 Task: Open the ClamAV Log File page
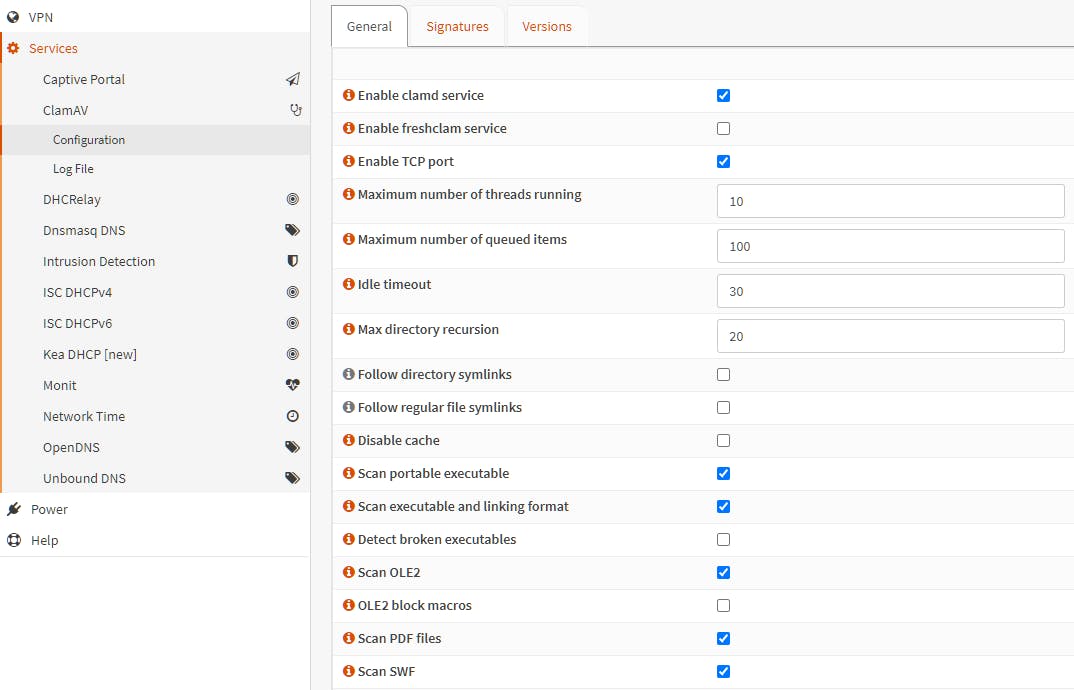(x=73, y=169)
